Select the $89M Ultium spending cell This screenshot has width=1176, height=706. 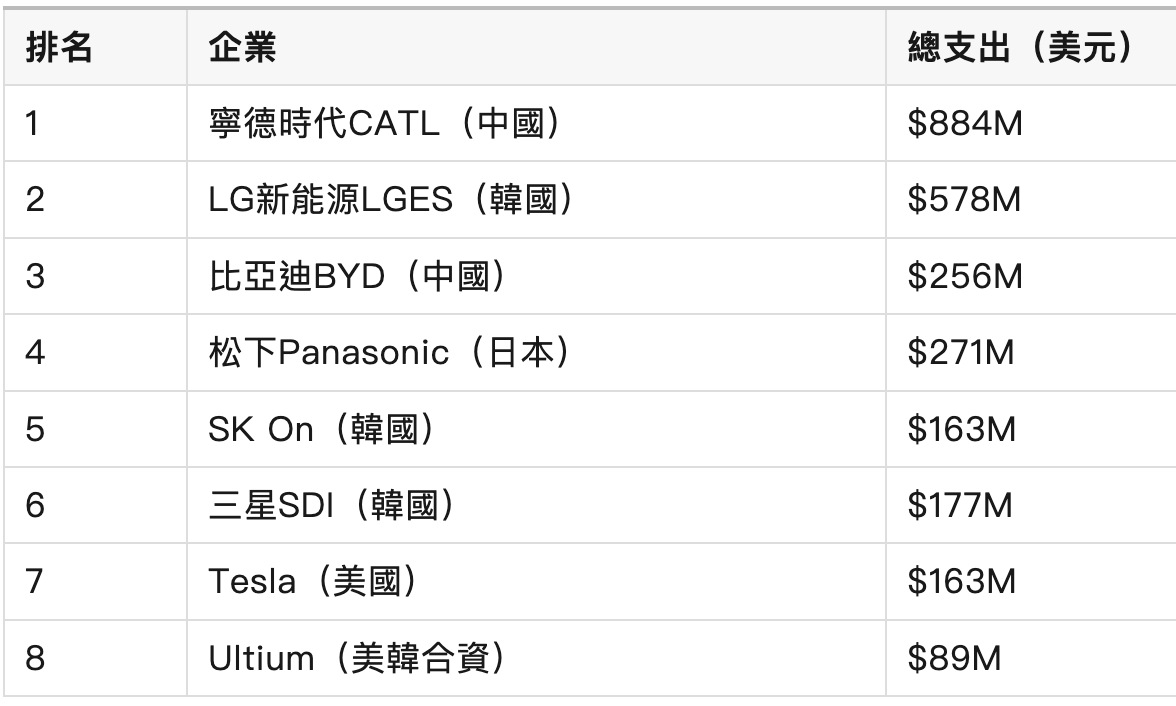pos(953,659)
